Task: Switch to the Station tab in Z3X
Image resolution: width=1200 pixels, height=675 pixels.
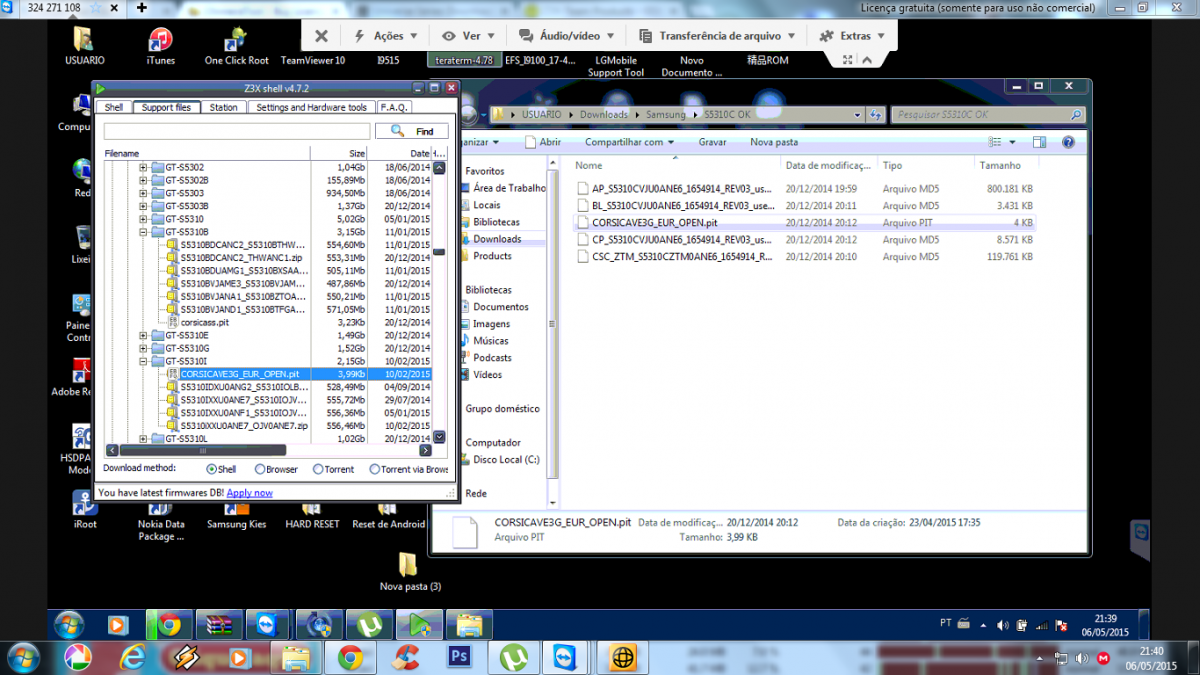Action: tap(224, 107)
